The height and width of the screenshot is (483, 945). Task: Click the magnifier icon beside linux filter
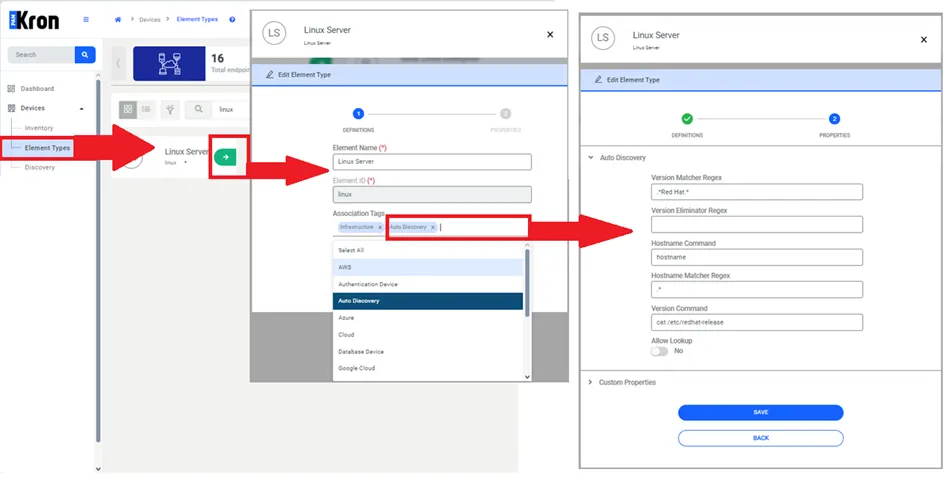(x=198, y=109)
